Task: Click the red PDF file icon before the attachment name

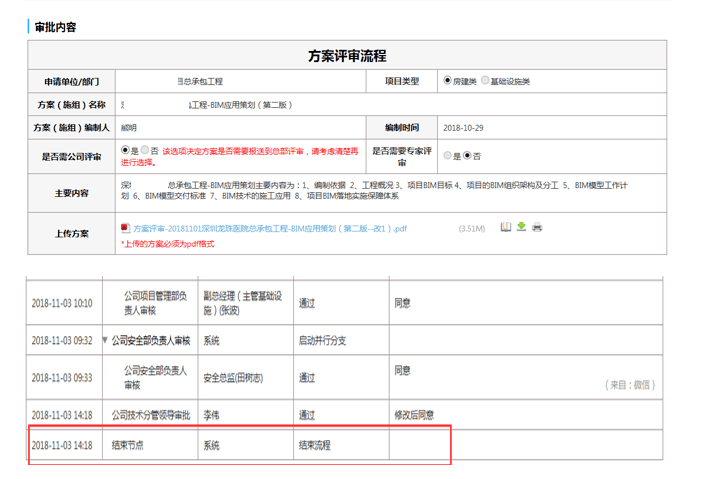Action: point(125,228)
